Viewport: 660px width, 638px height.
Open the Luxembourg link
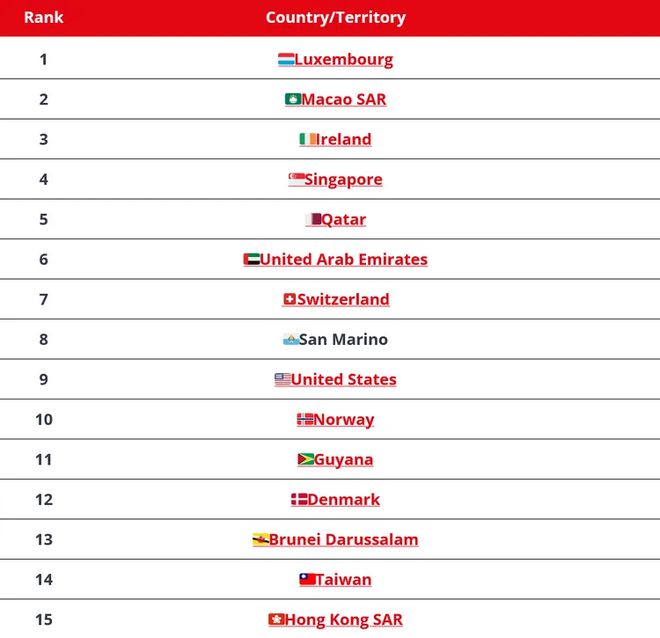[343, 60]
